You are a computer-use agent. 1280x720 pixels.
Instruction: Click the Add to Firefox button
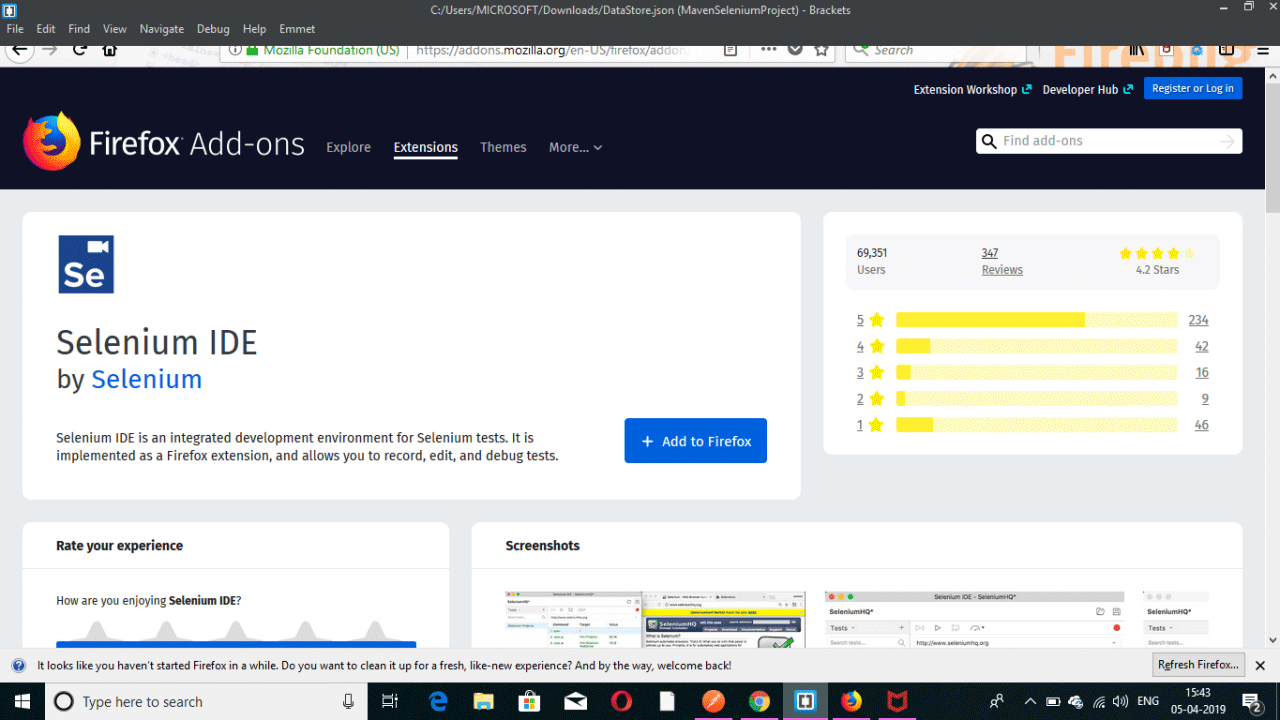695,441
